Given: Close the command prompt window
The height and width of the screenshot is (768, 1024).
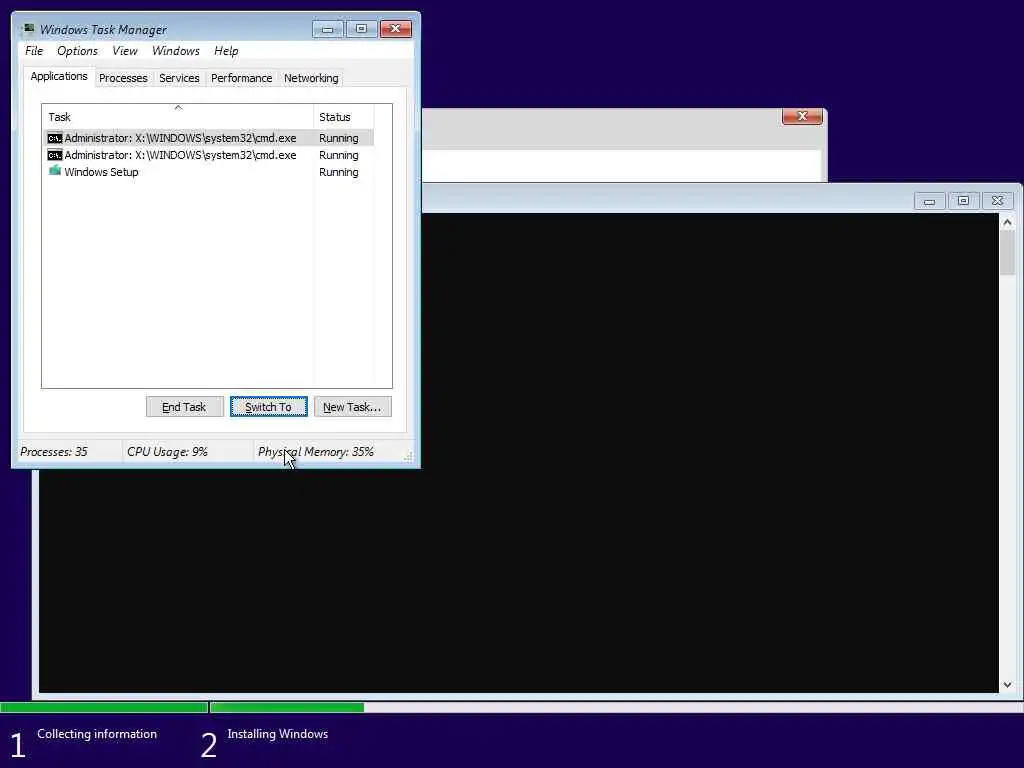Looking at the screenshot, I should 997,201.
